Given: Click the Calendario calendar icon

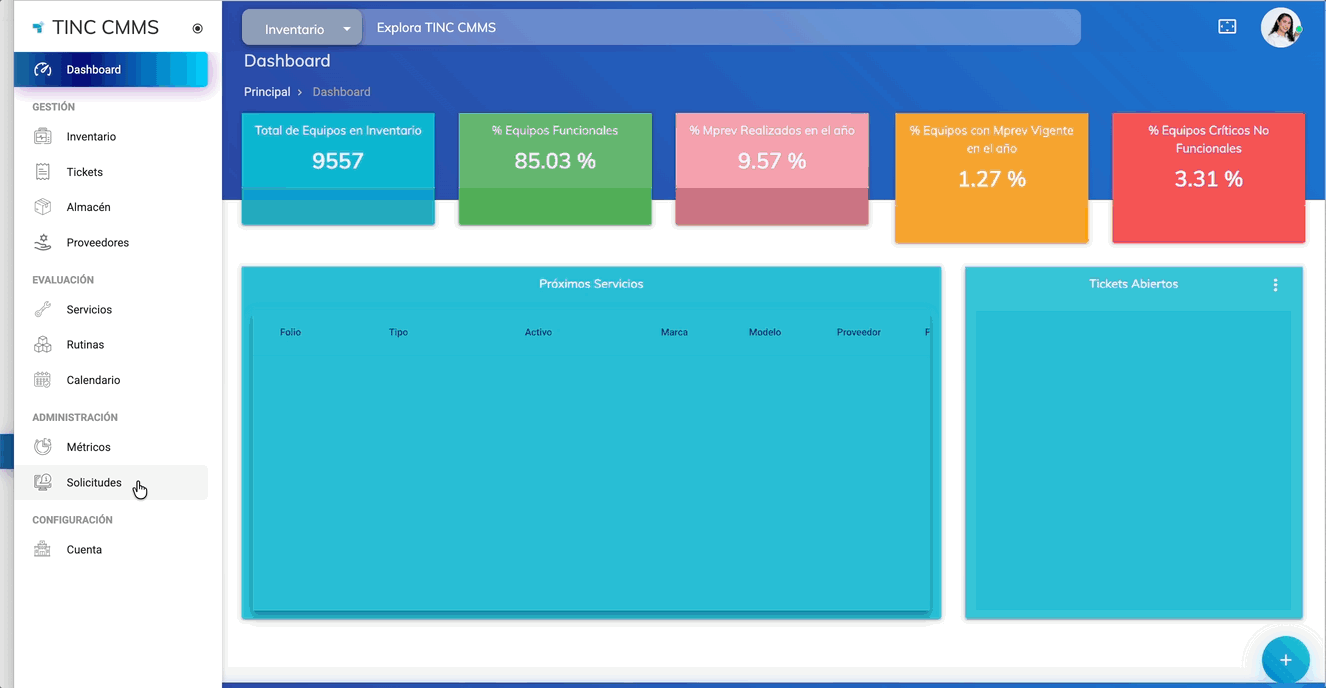Looking at the screenshot, I should 42,380.
